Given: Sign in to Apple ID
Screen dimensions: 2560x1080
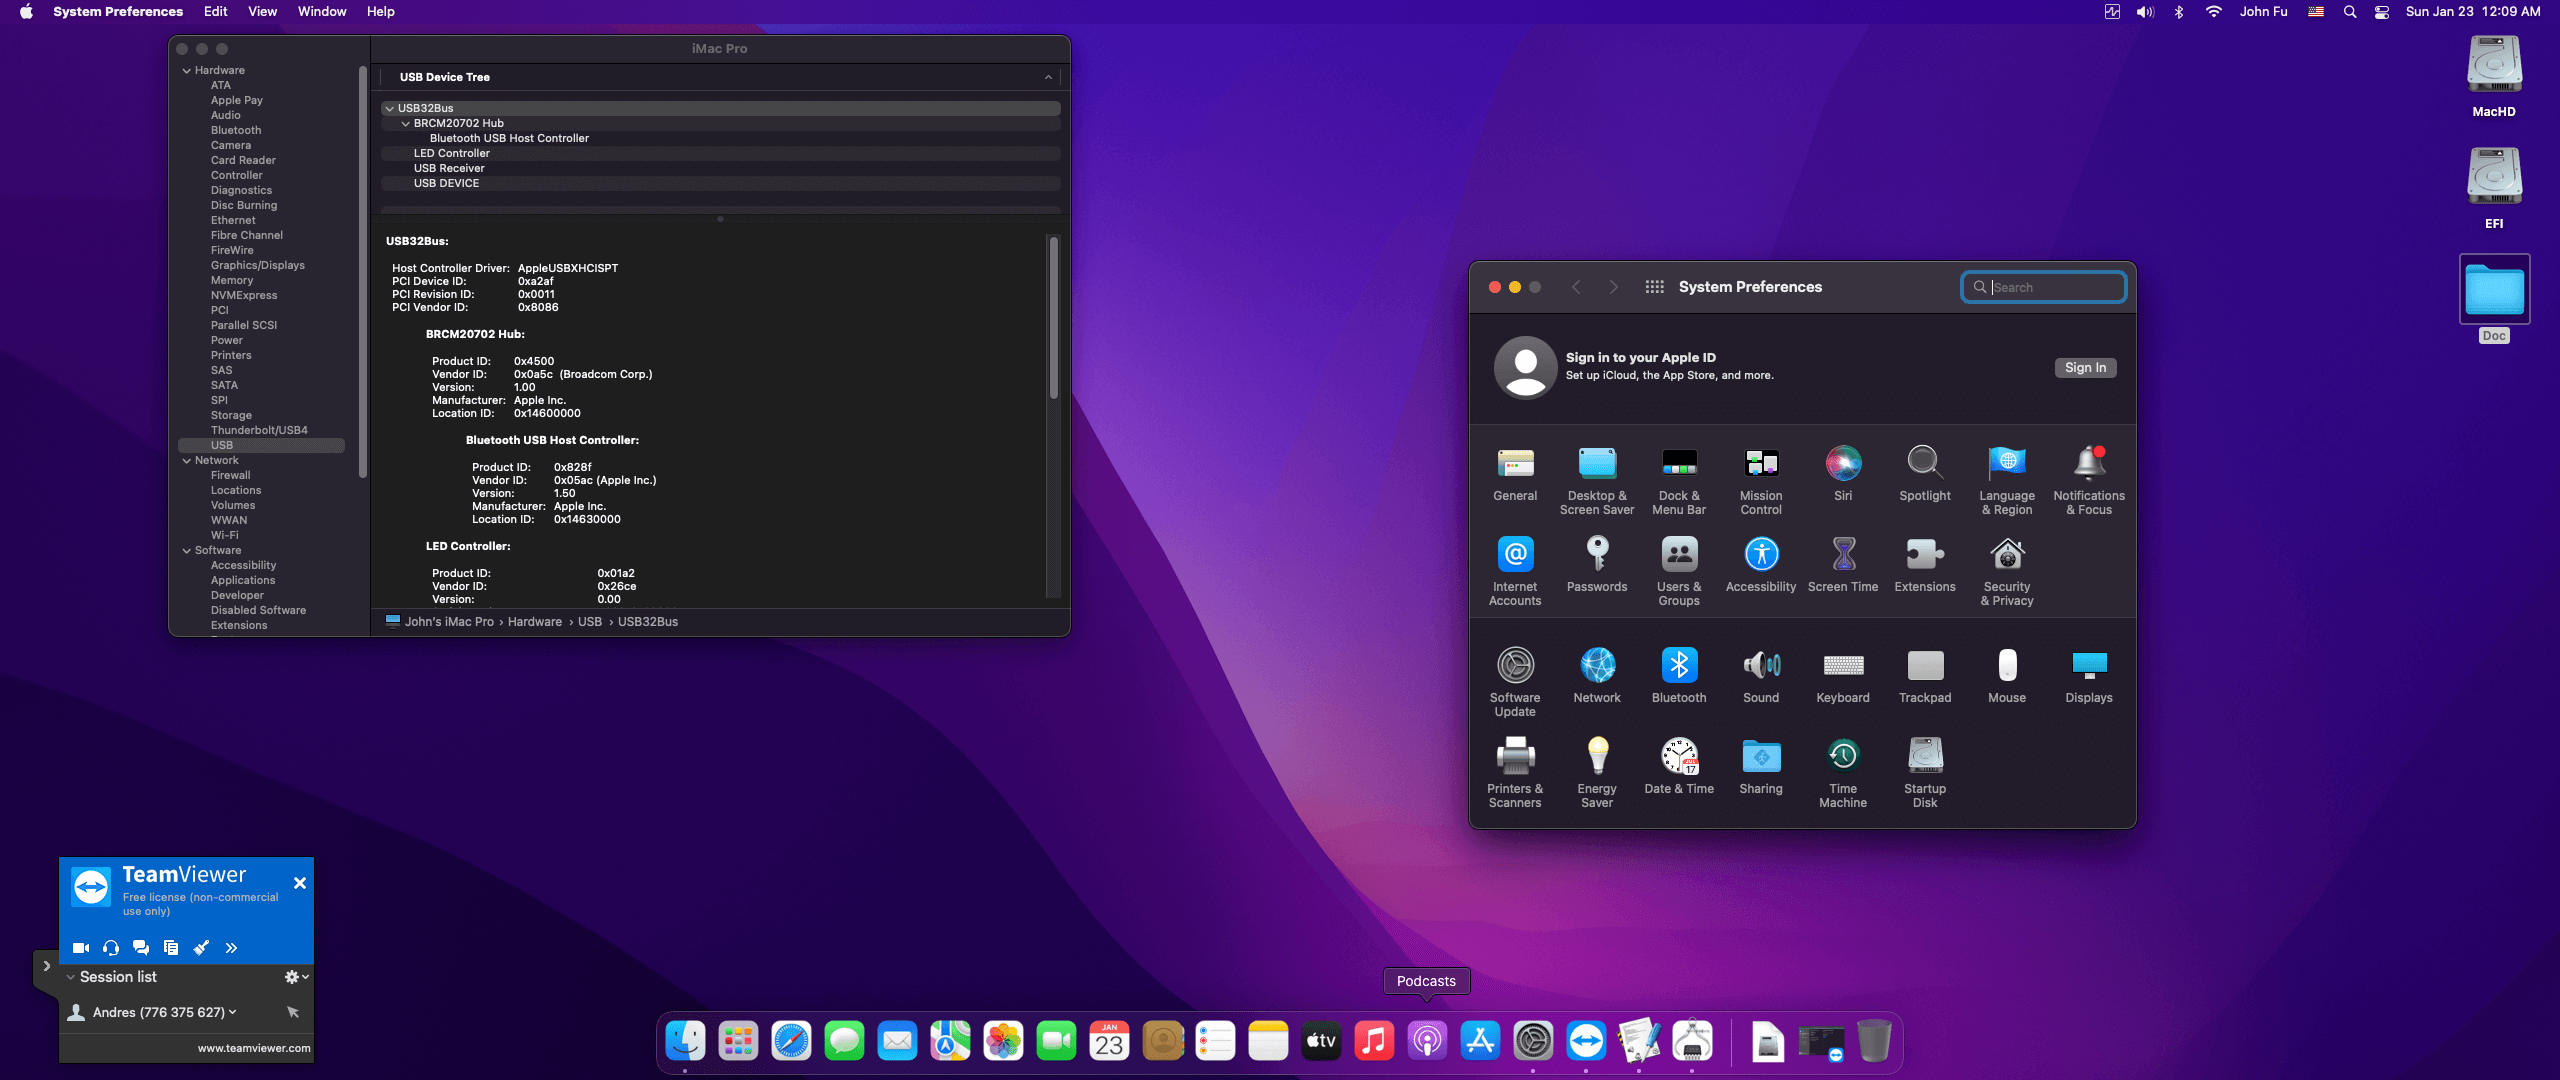Looking at the screenshot, I should pyautogui.click(x=2085, y=368).
